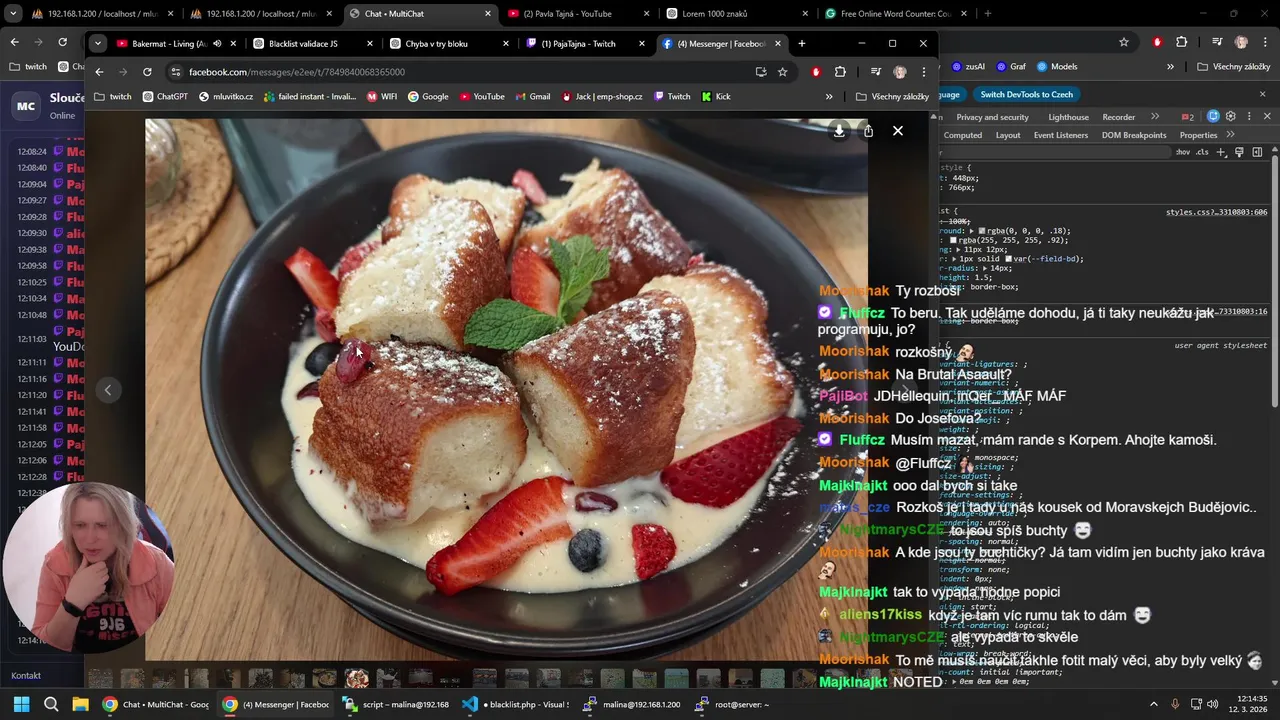Open the ChatGPT bookmark
The height and width of the screenshot is (720, 1280).
165,97
